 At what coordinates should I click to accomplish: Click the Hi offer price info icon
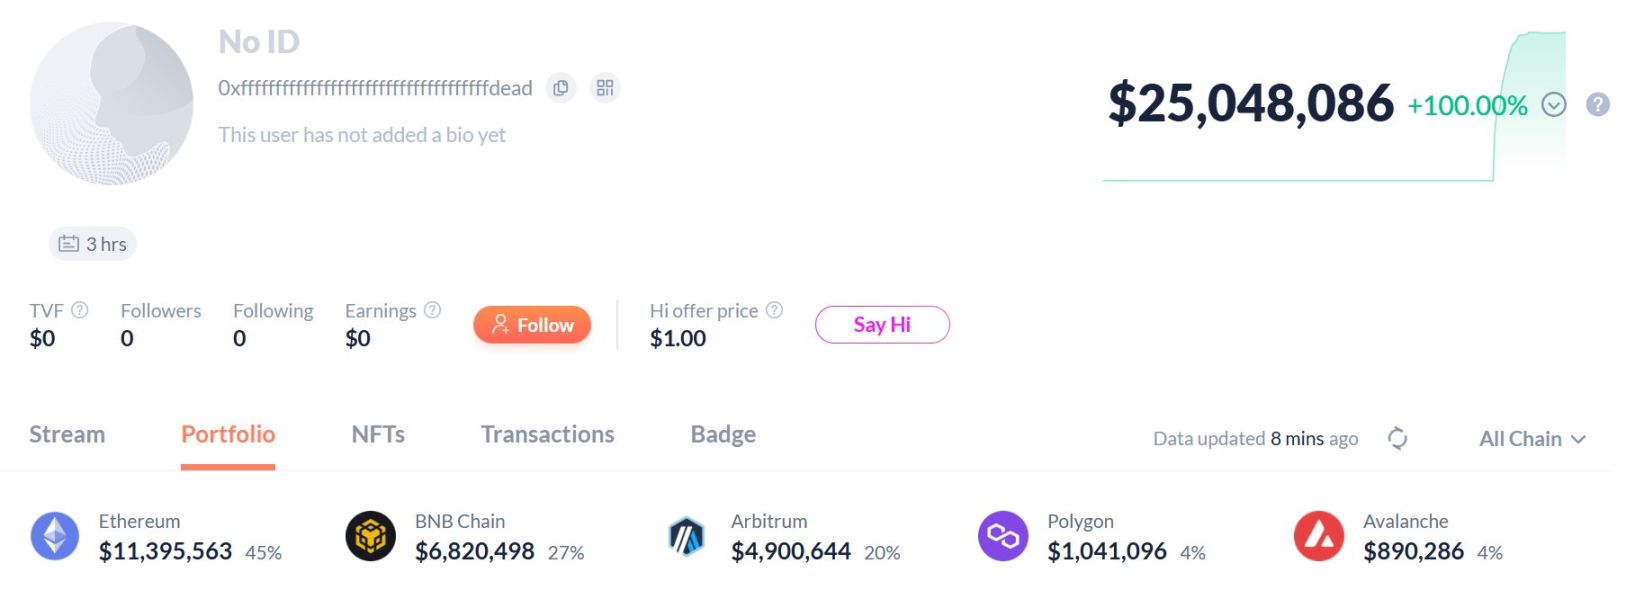click(774, 310)
